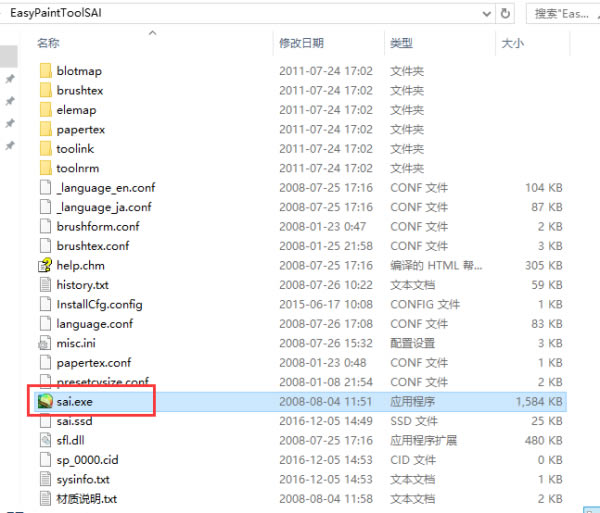
Task: Select the file named brushtex.conf
Action: 93,246
